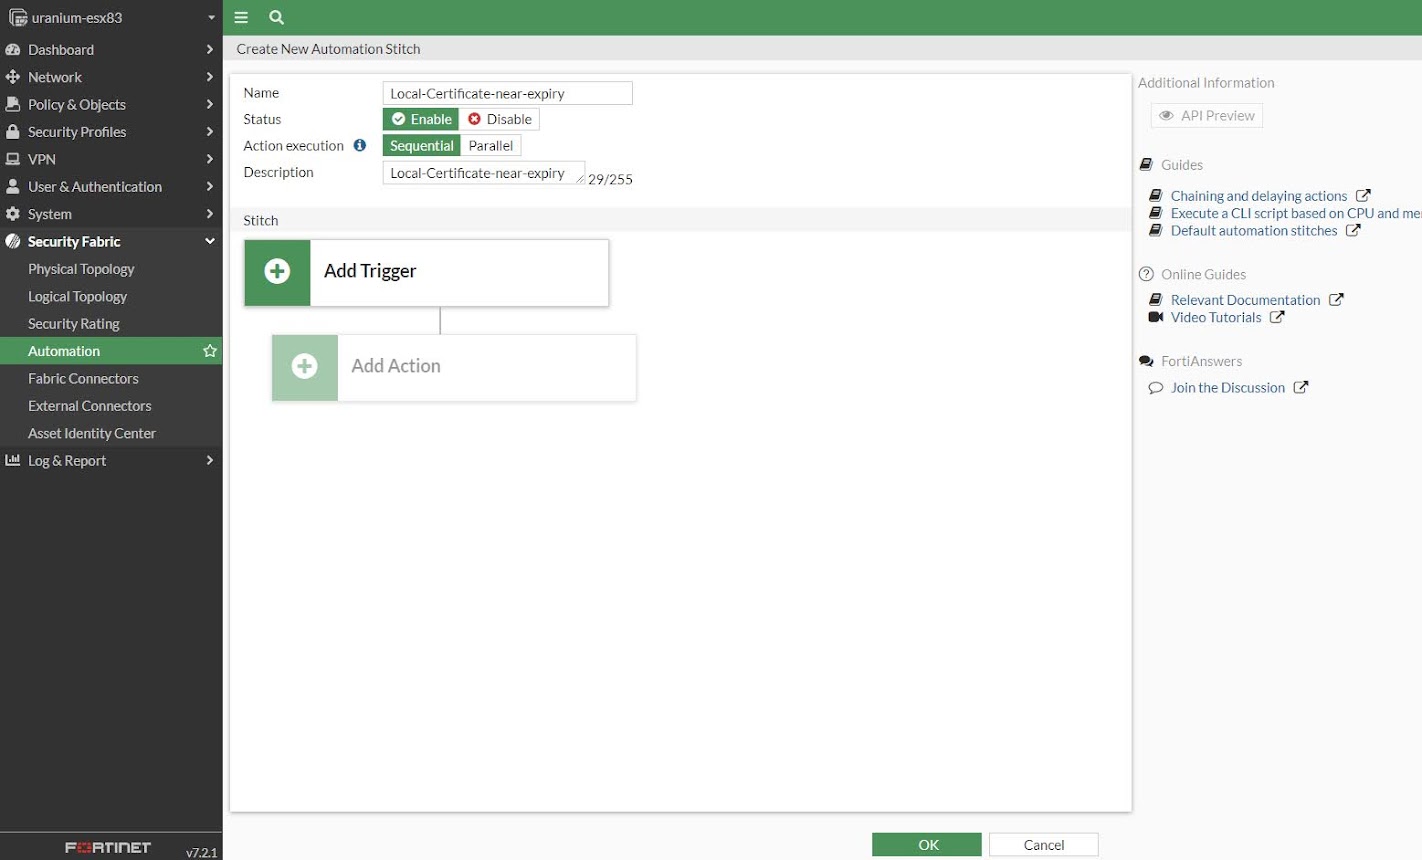Image resolution: width=1422 pixels, height=860 pixels.
Task: Open the search icon in top bar
Action: [x=277, y=17]
